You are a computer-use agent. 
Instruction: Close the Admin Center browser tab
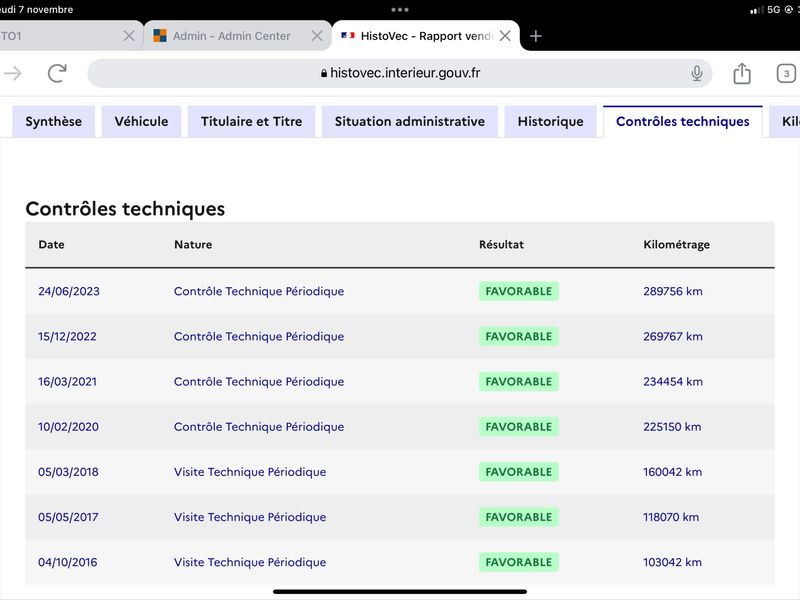[x=317, y=36]
